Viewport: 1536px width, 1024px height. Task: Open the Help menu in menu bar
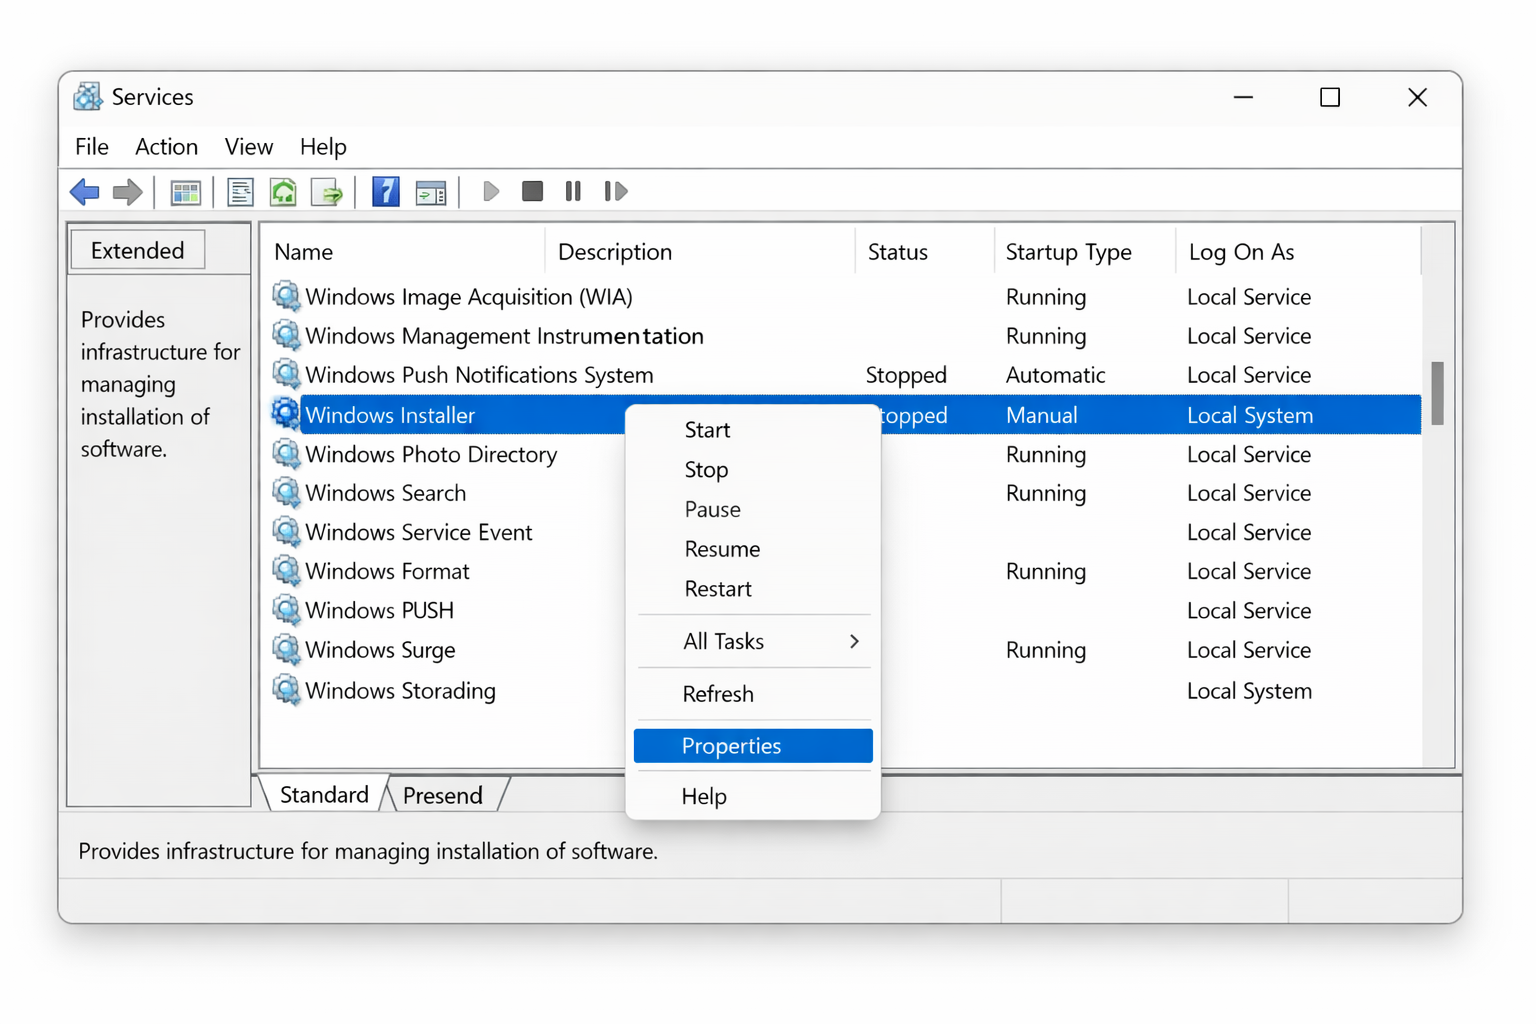click(x=323, y=147)
